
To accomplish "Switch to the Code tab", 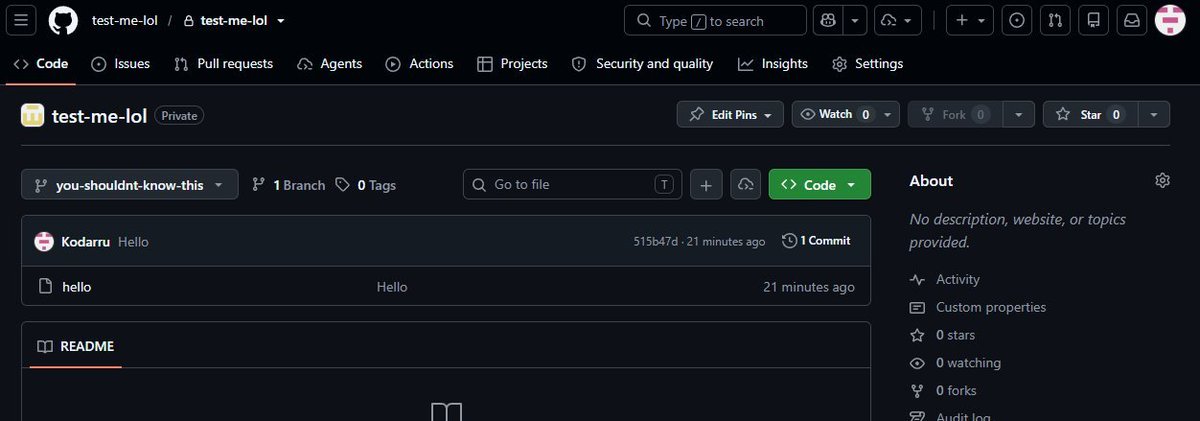I will click(x=41, y=63).
